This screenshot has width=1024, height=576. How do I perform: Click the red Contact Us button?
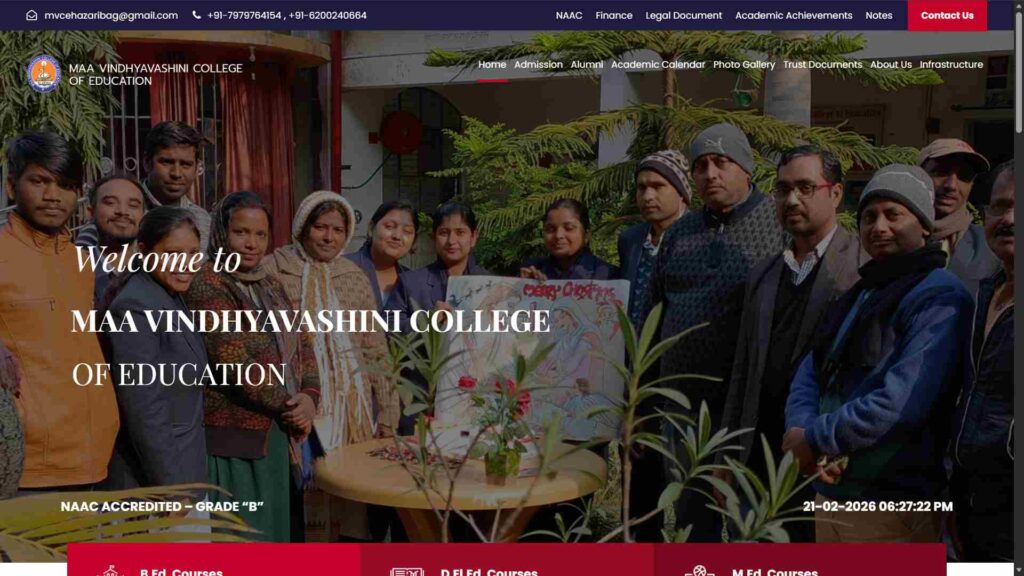(947, 15)
